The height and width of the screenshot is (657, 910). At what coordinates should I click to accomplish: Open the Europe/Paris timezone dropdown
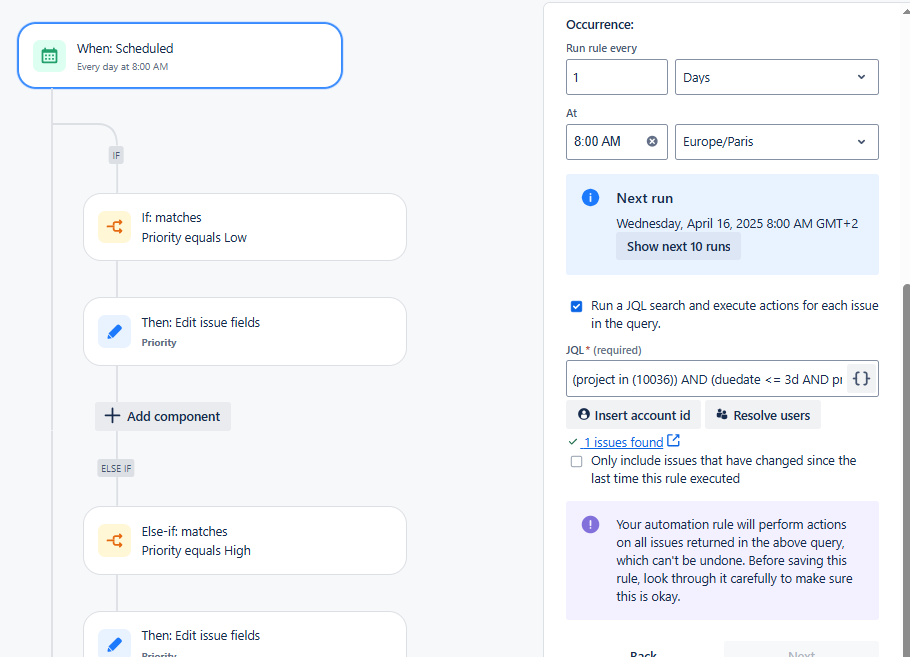click(x=777, y=142)
